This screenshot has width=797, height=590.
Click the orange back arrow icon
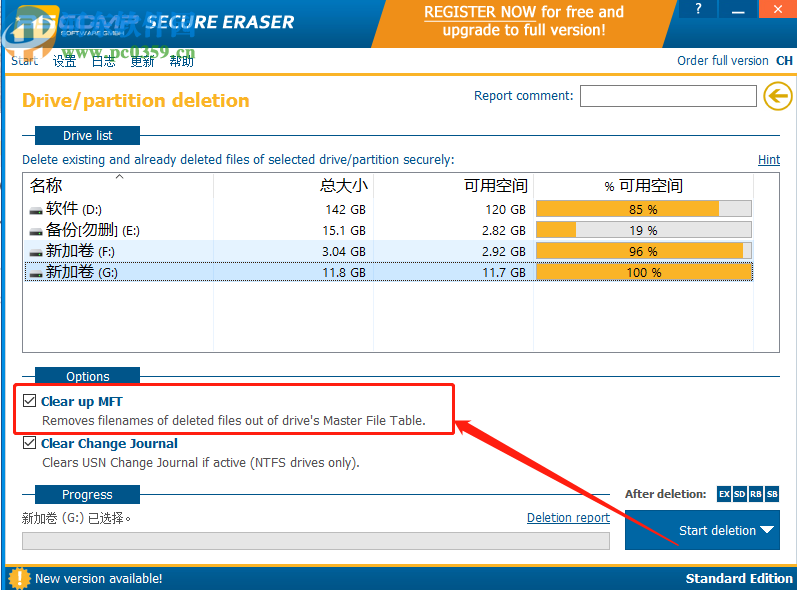pyautogui.click(x=778, y=96)
